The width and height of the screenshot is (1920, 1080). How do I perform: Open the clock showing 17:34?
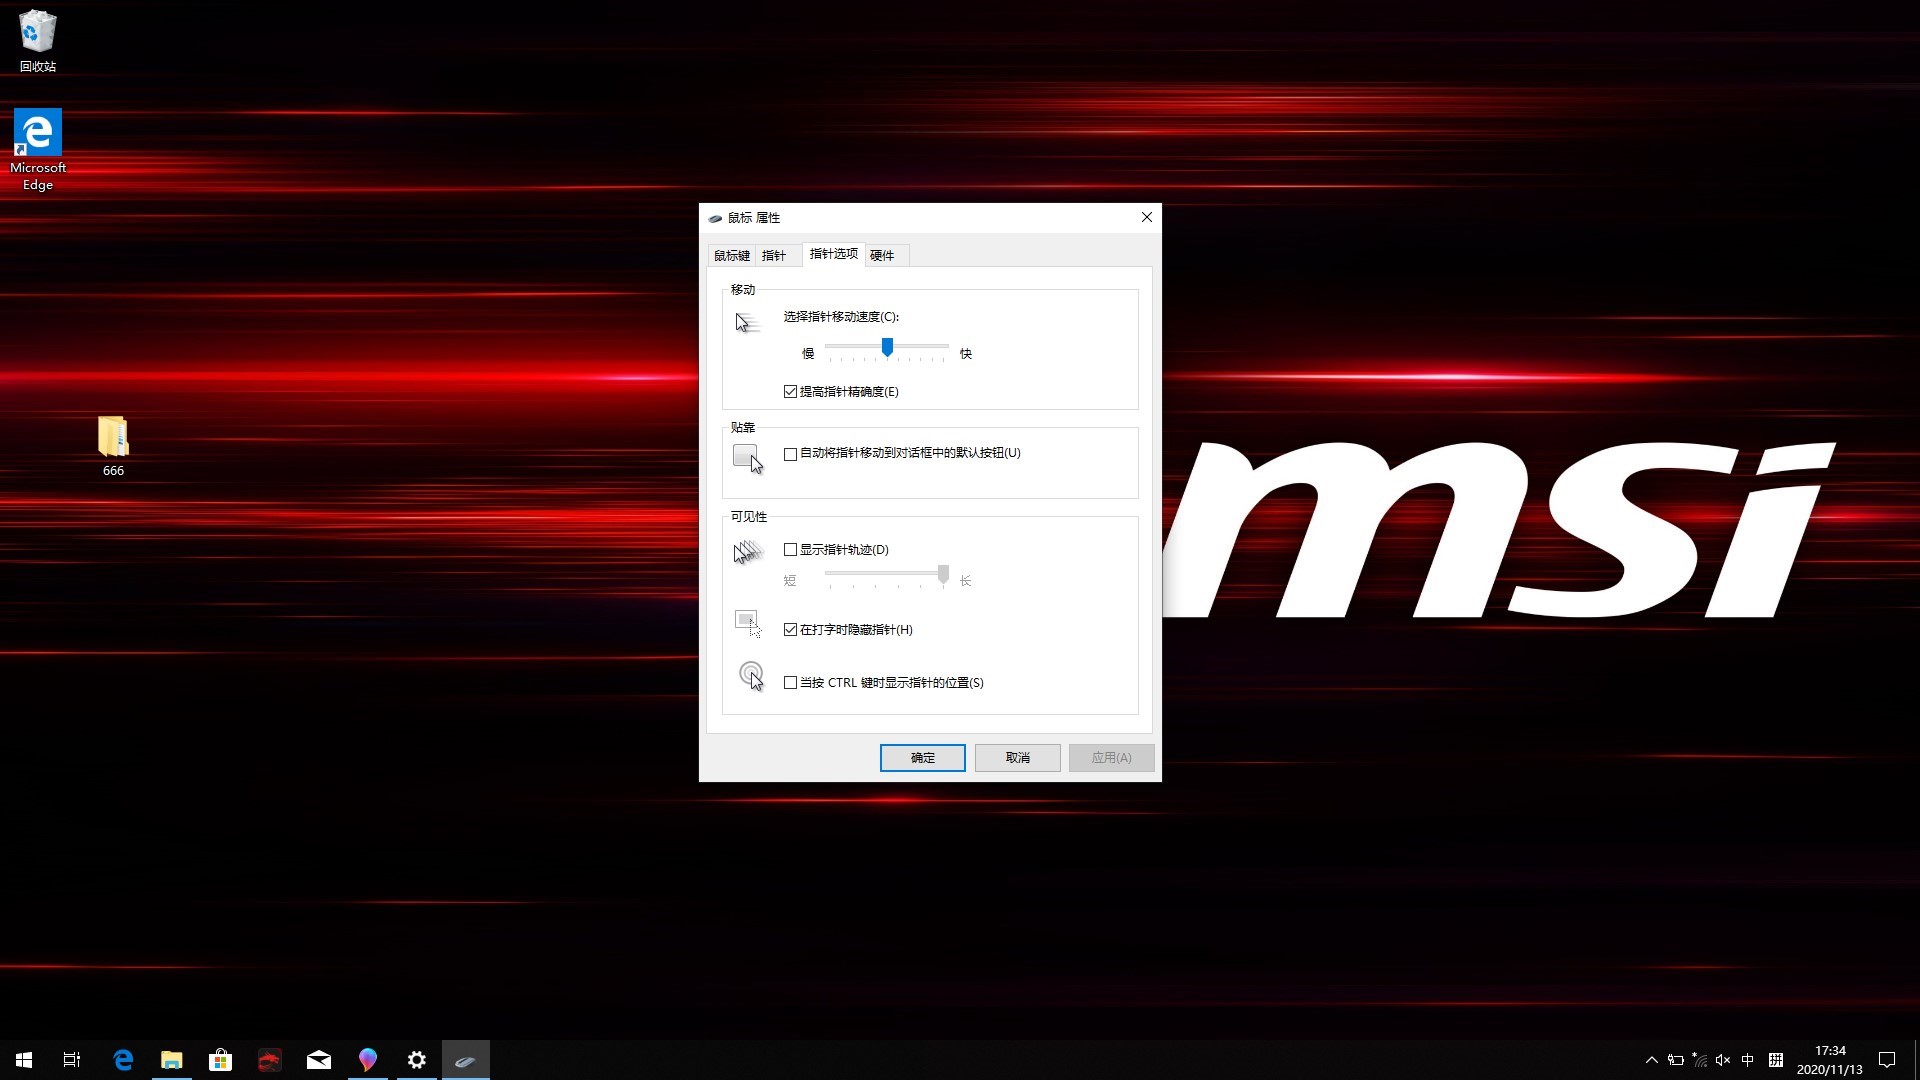[x=1830, y=1060]
